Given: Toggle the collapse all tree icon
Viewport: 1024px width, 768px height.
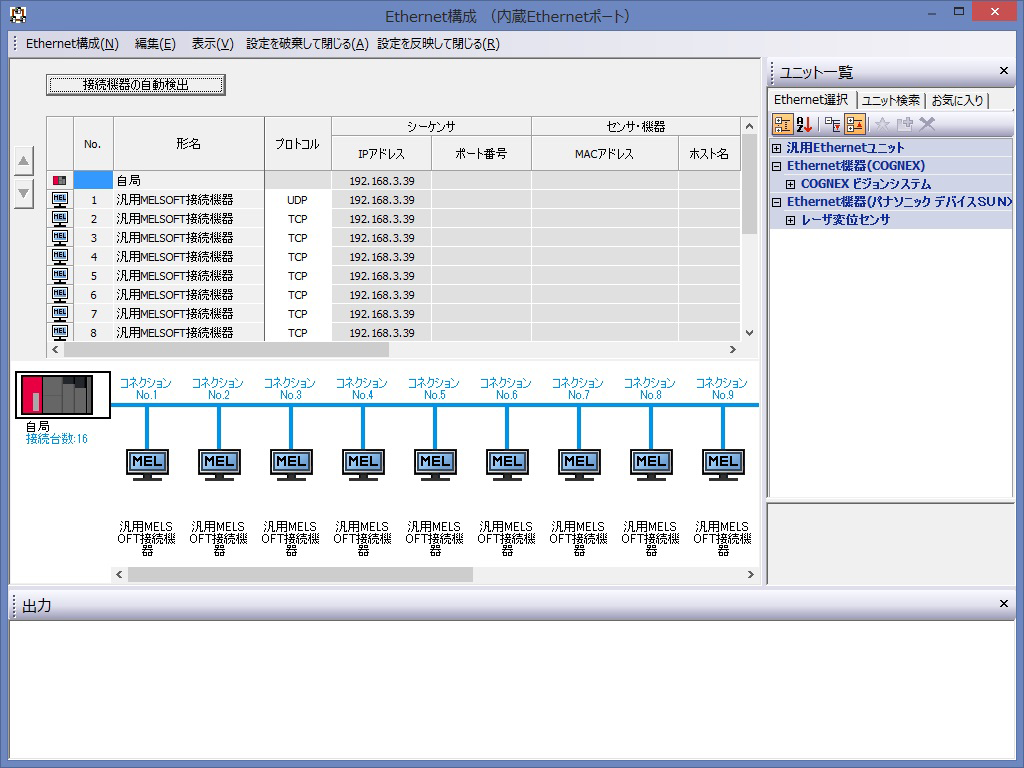Looking at the screenshot, I should [x=855, y=124].
